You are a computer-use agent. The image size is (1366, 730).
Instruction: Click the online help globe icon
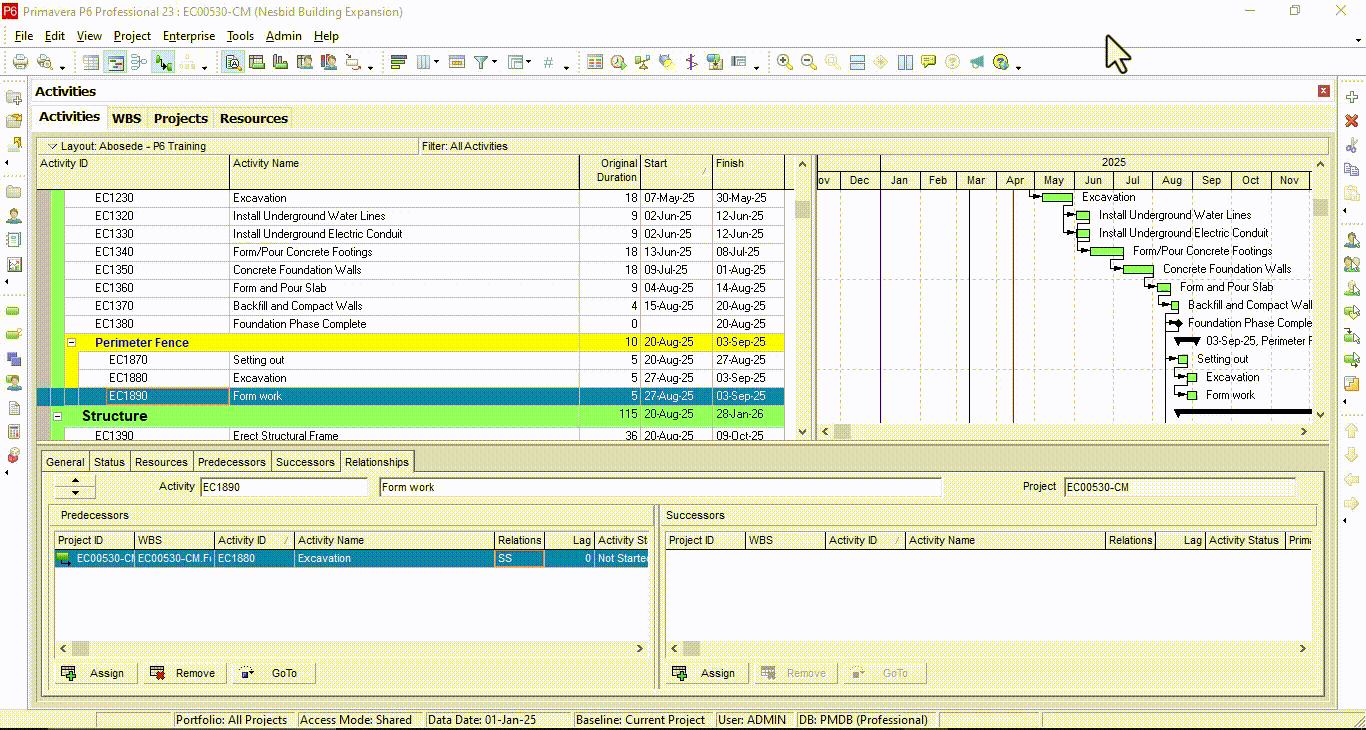click(x=1001, y=62)
